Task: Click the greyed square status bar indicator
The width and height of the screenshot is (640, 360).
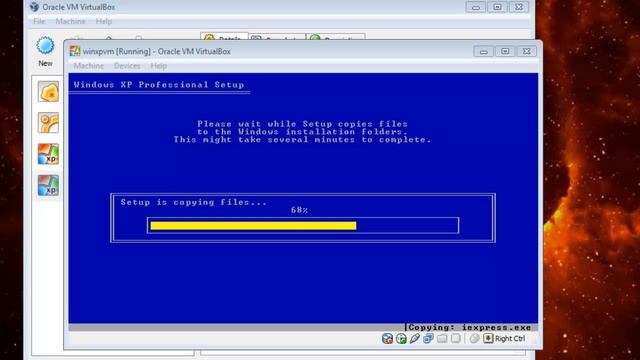Action: tap(456, 338)
